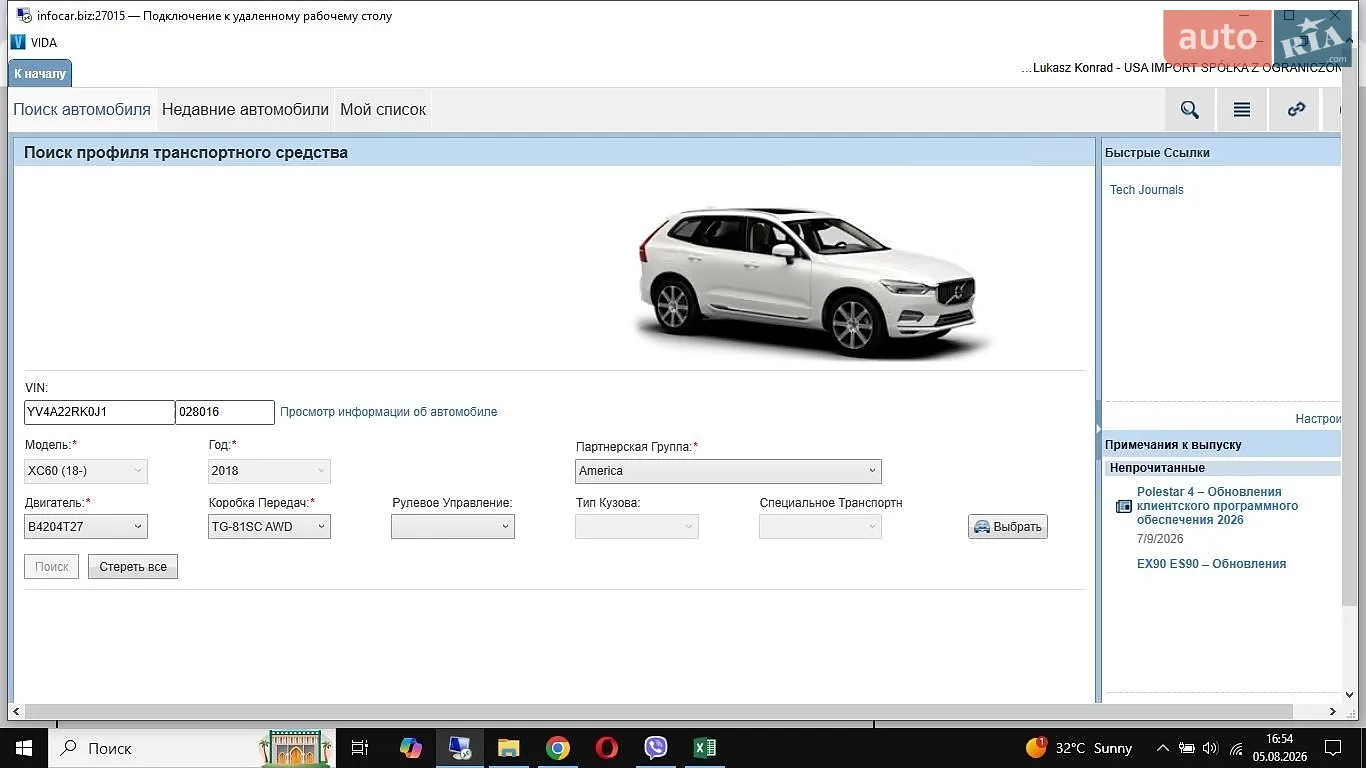Open the 32°C Sunny weather widget
Screen dimensions: 1366x768
(1079, 748)
